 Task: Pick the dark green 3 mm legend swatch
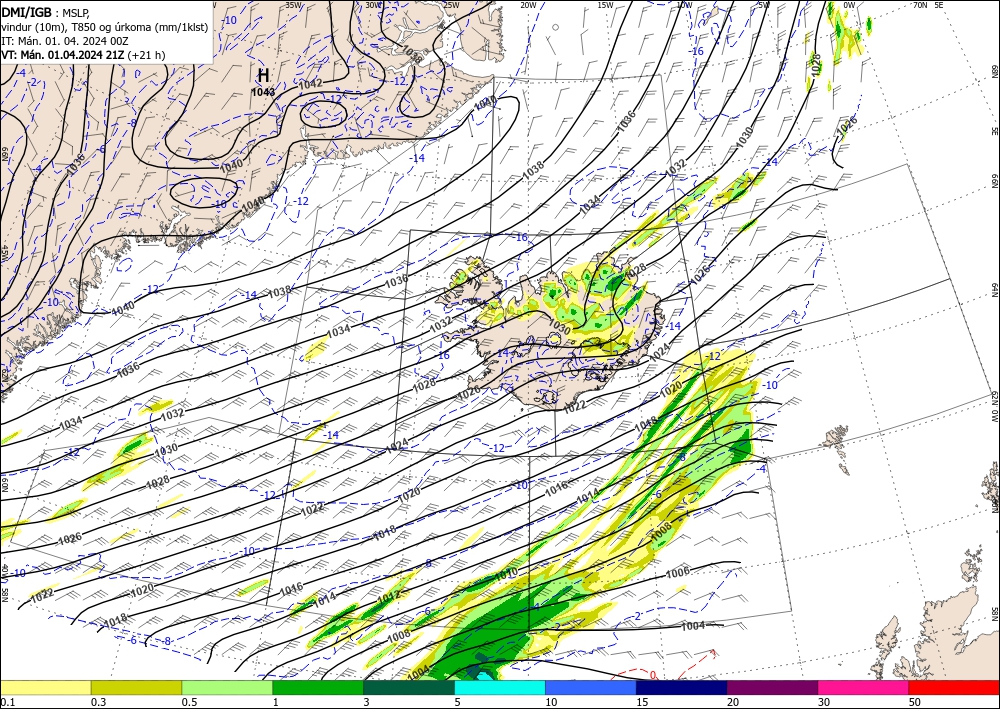click(409, 687)
